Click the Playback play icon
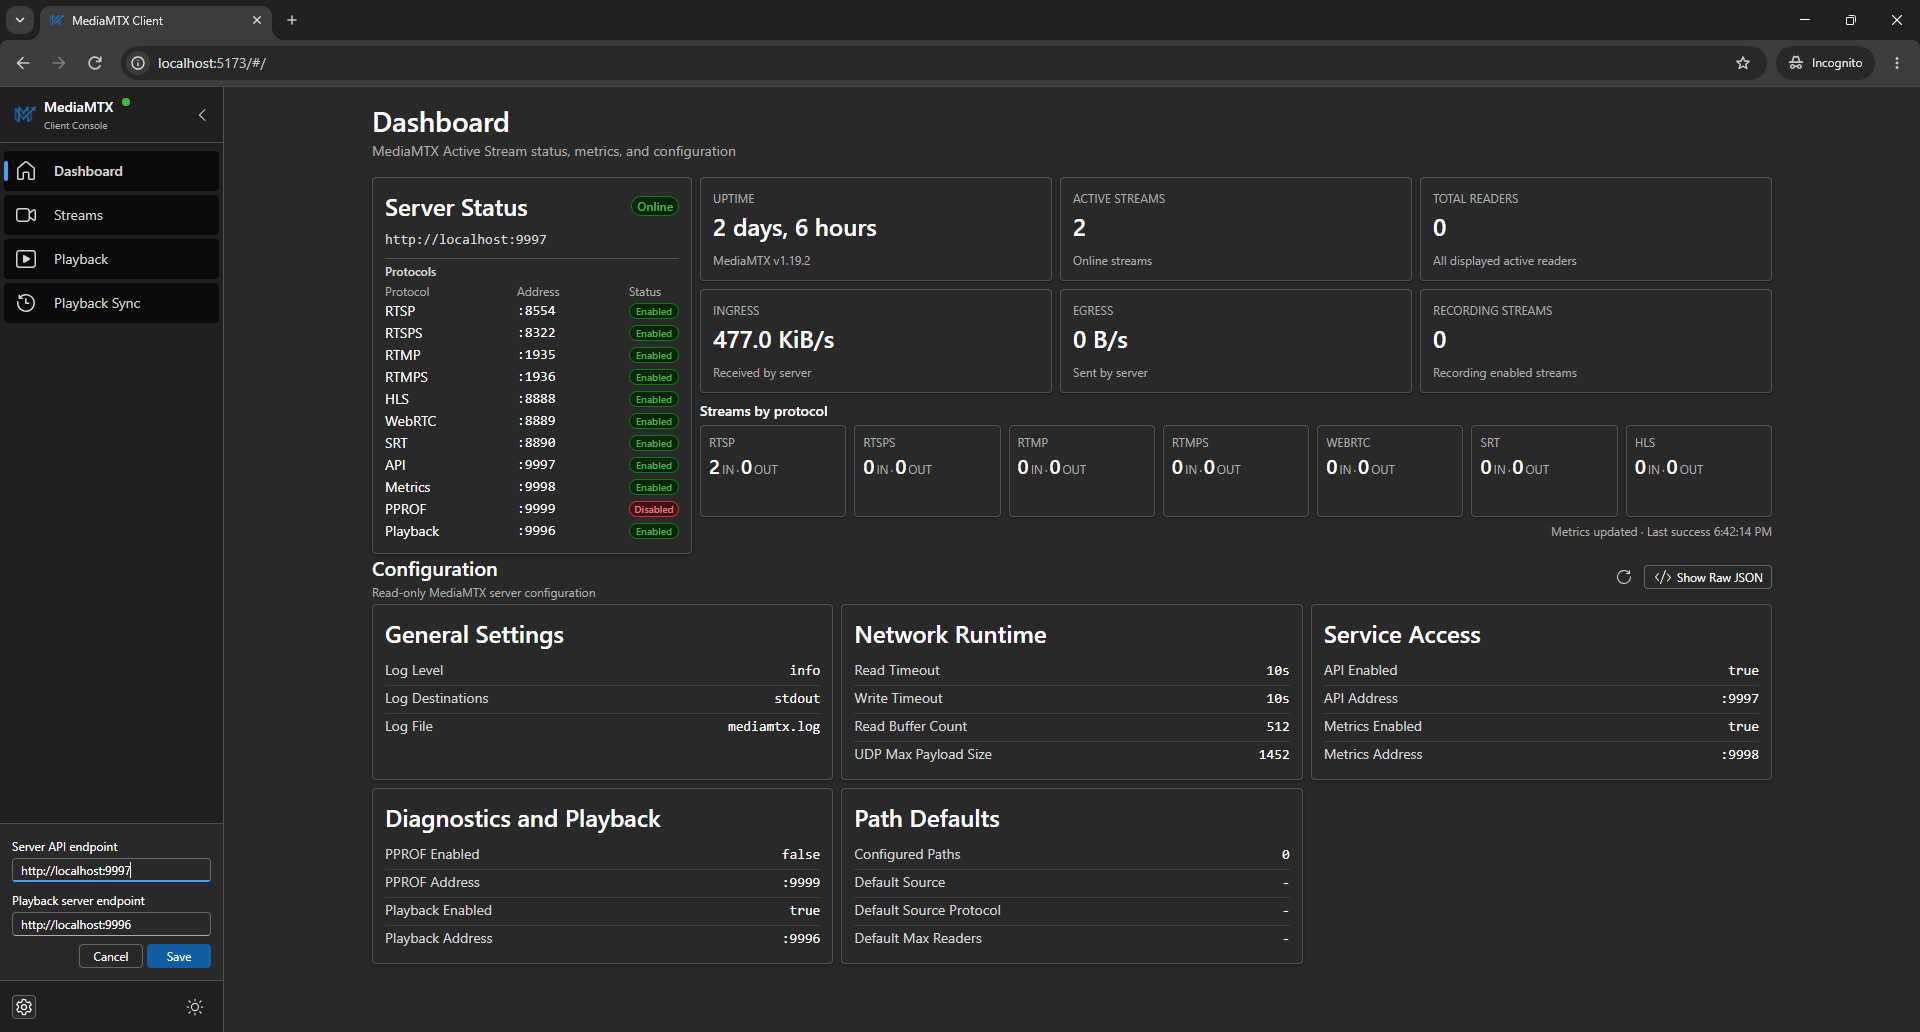Screen dimensions: 1920x1032 click(x=27, y=259)
